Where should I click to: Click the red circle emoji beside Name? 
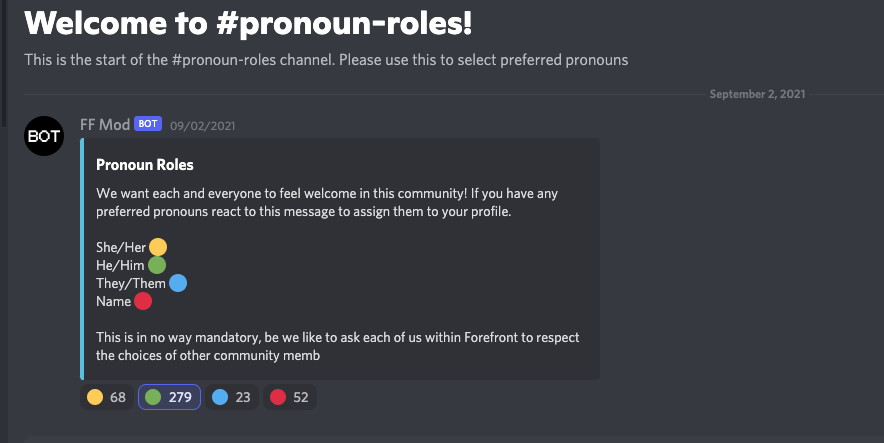[x=143, y=301]
